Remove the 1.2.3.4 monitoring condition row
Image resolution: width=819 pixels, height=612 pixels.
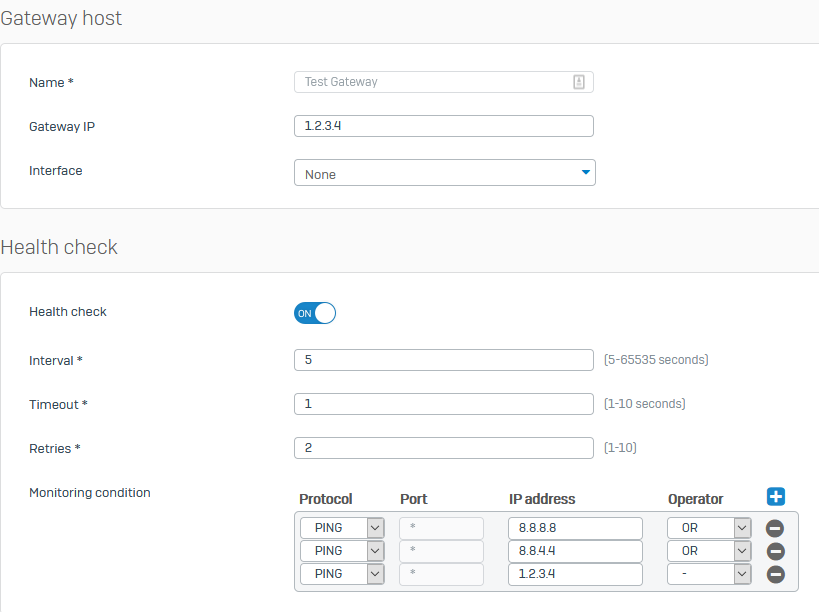(775, 575)
